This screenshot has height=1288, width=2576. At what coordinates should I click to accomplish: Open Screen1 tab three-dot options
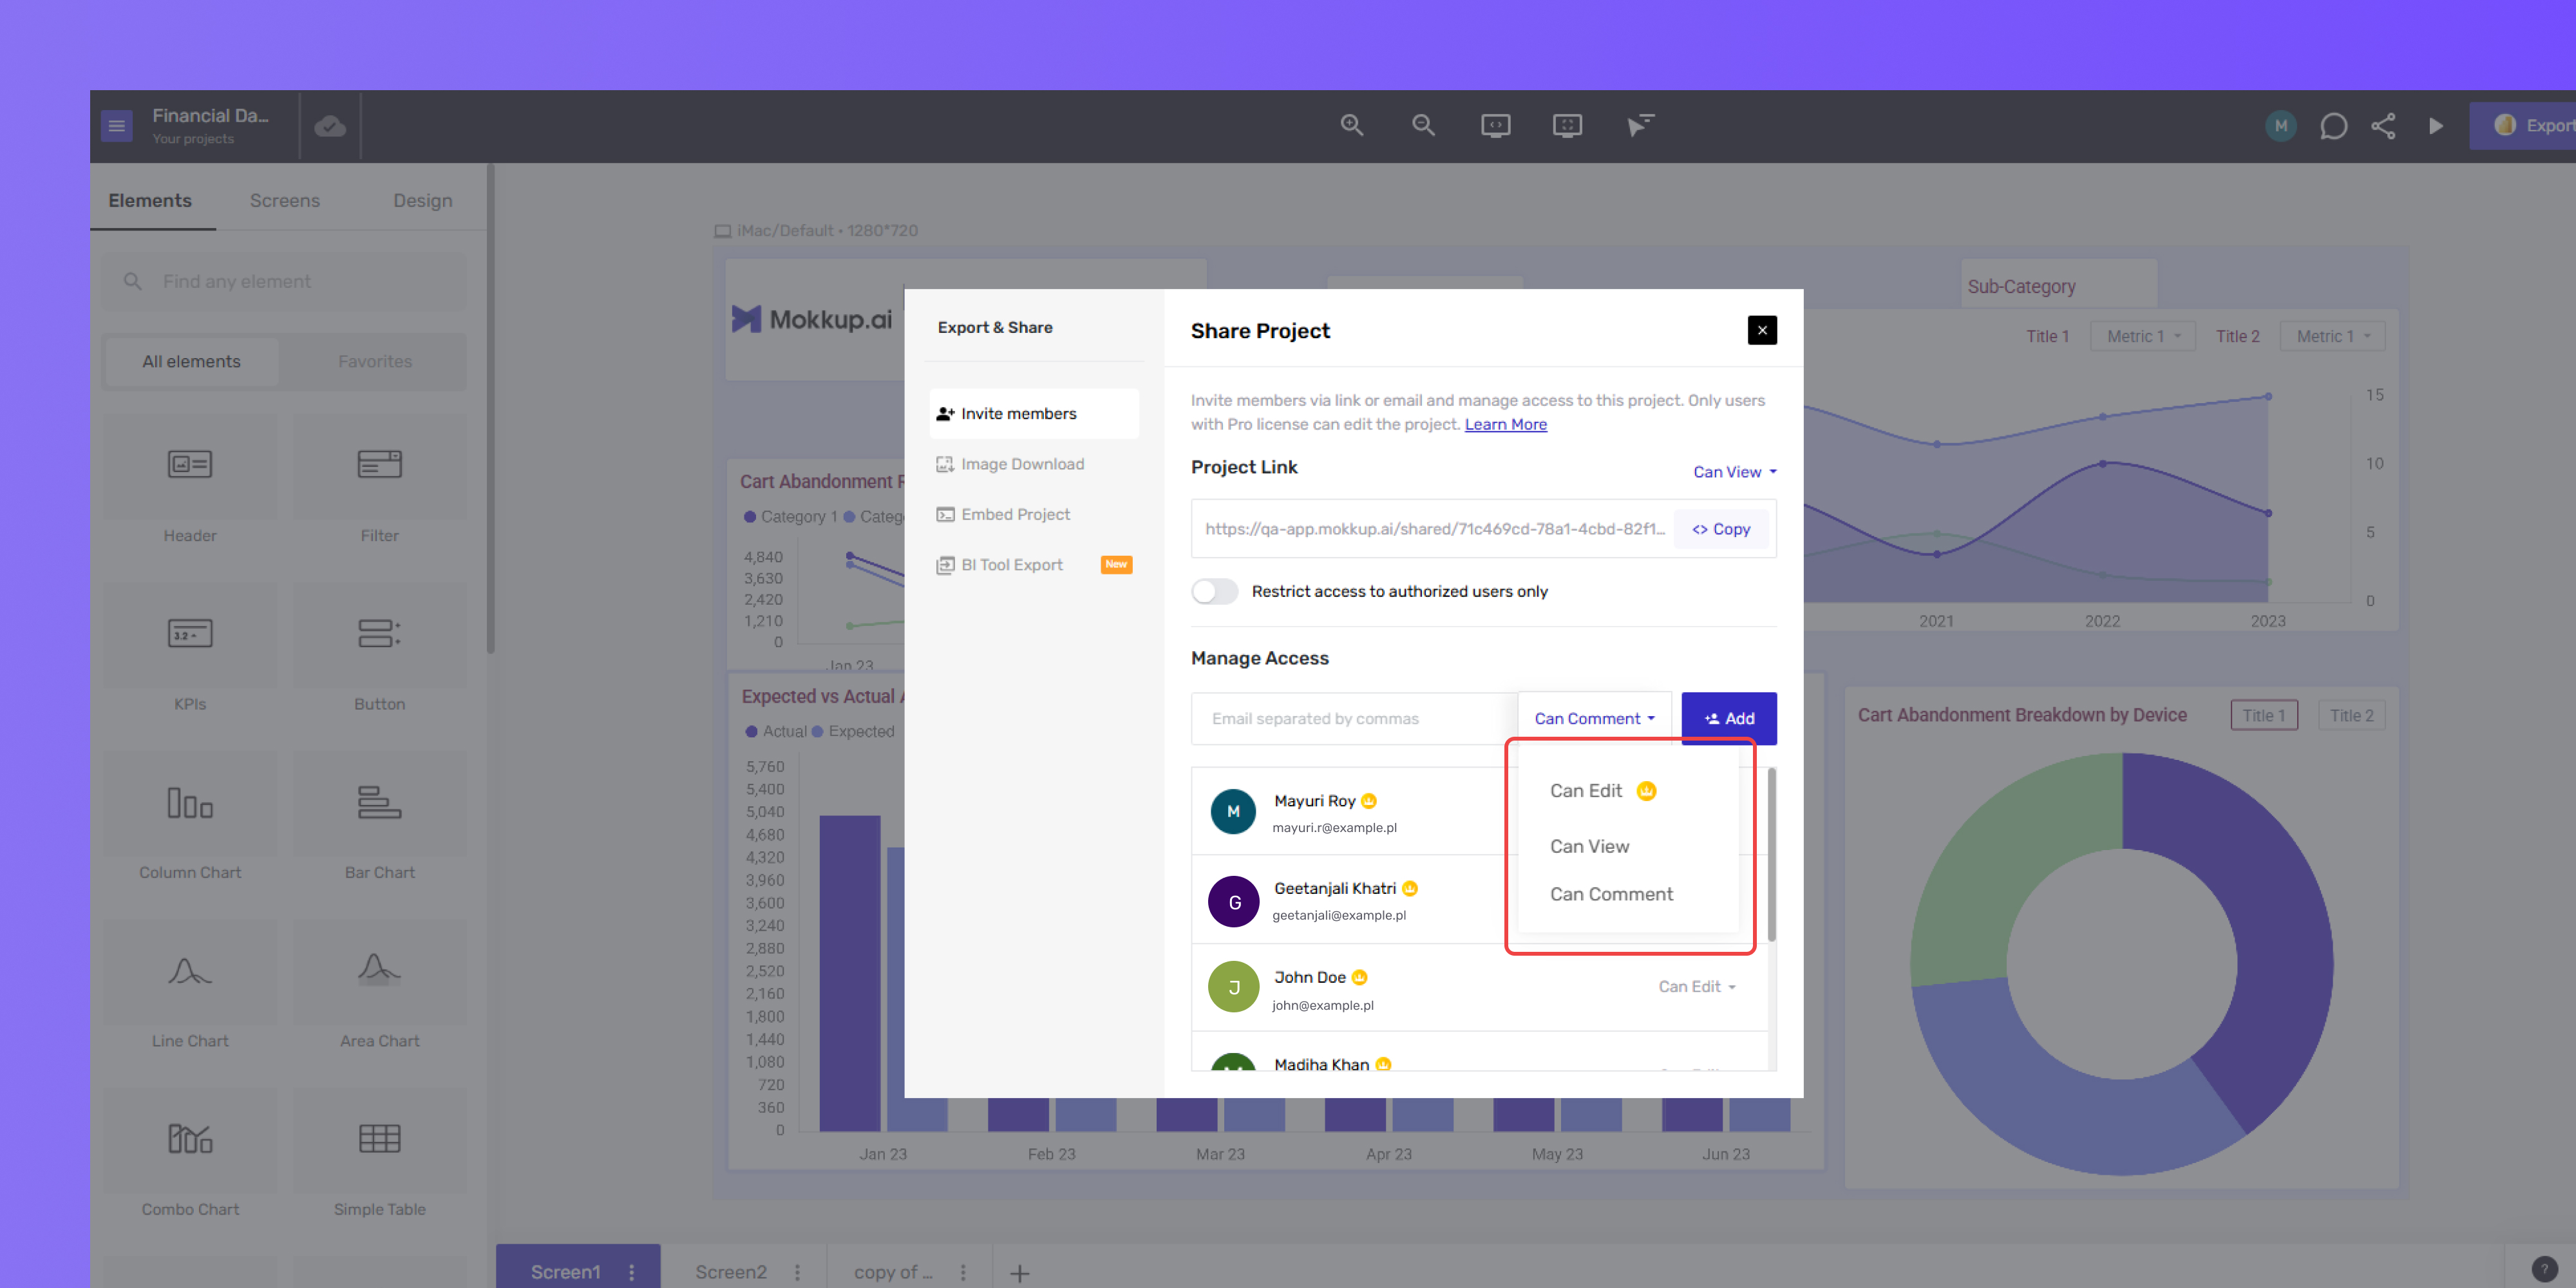point(631,1272)
